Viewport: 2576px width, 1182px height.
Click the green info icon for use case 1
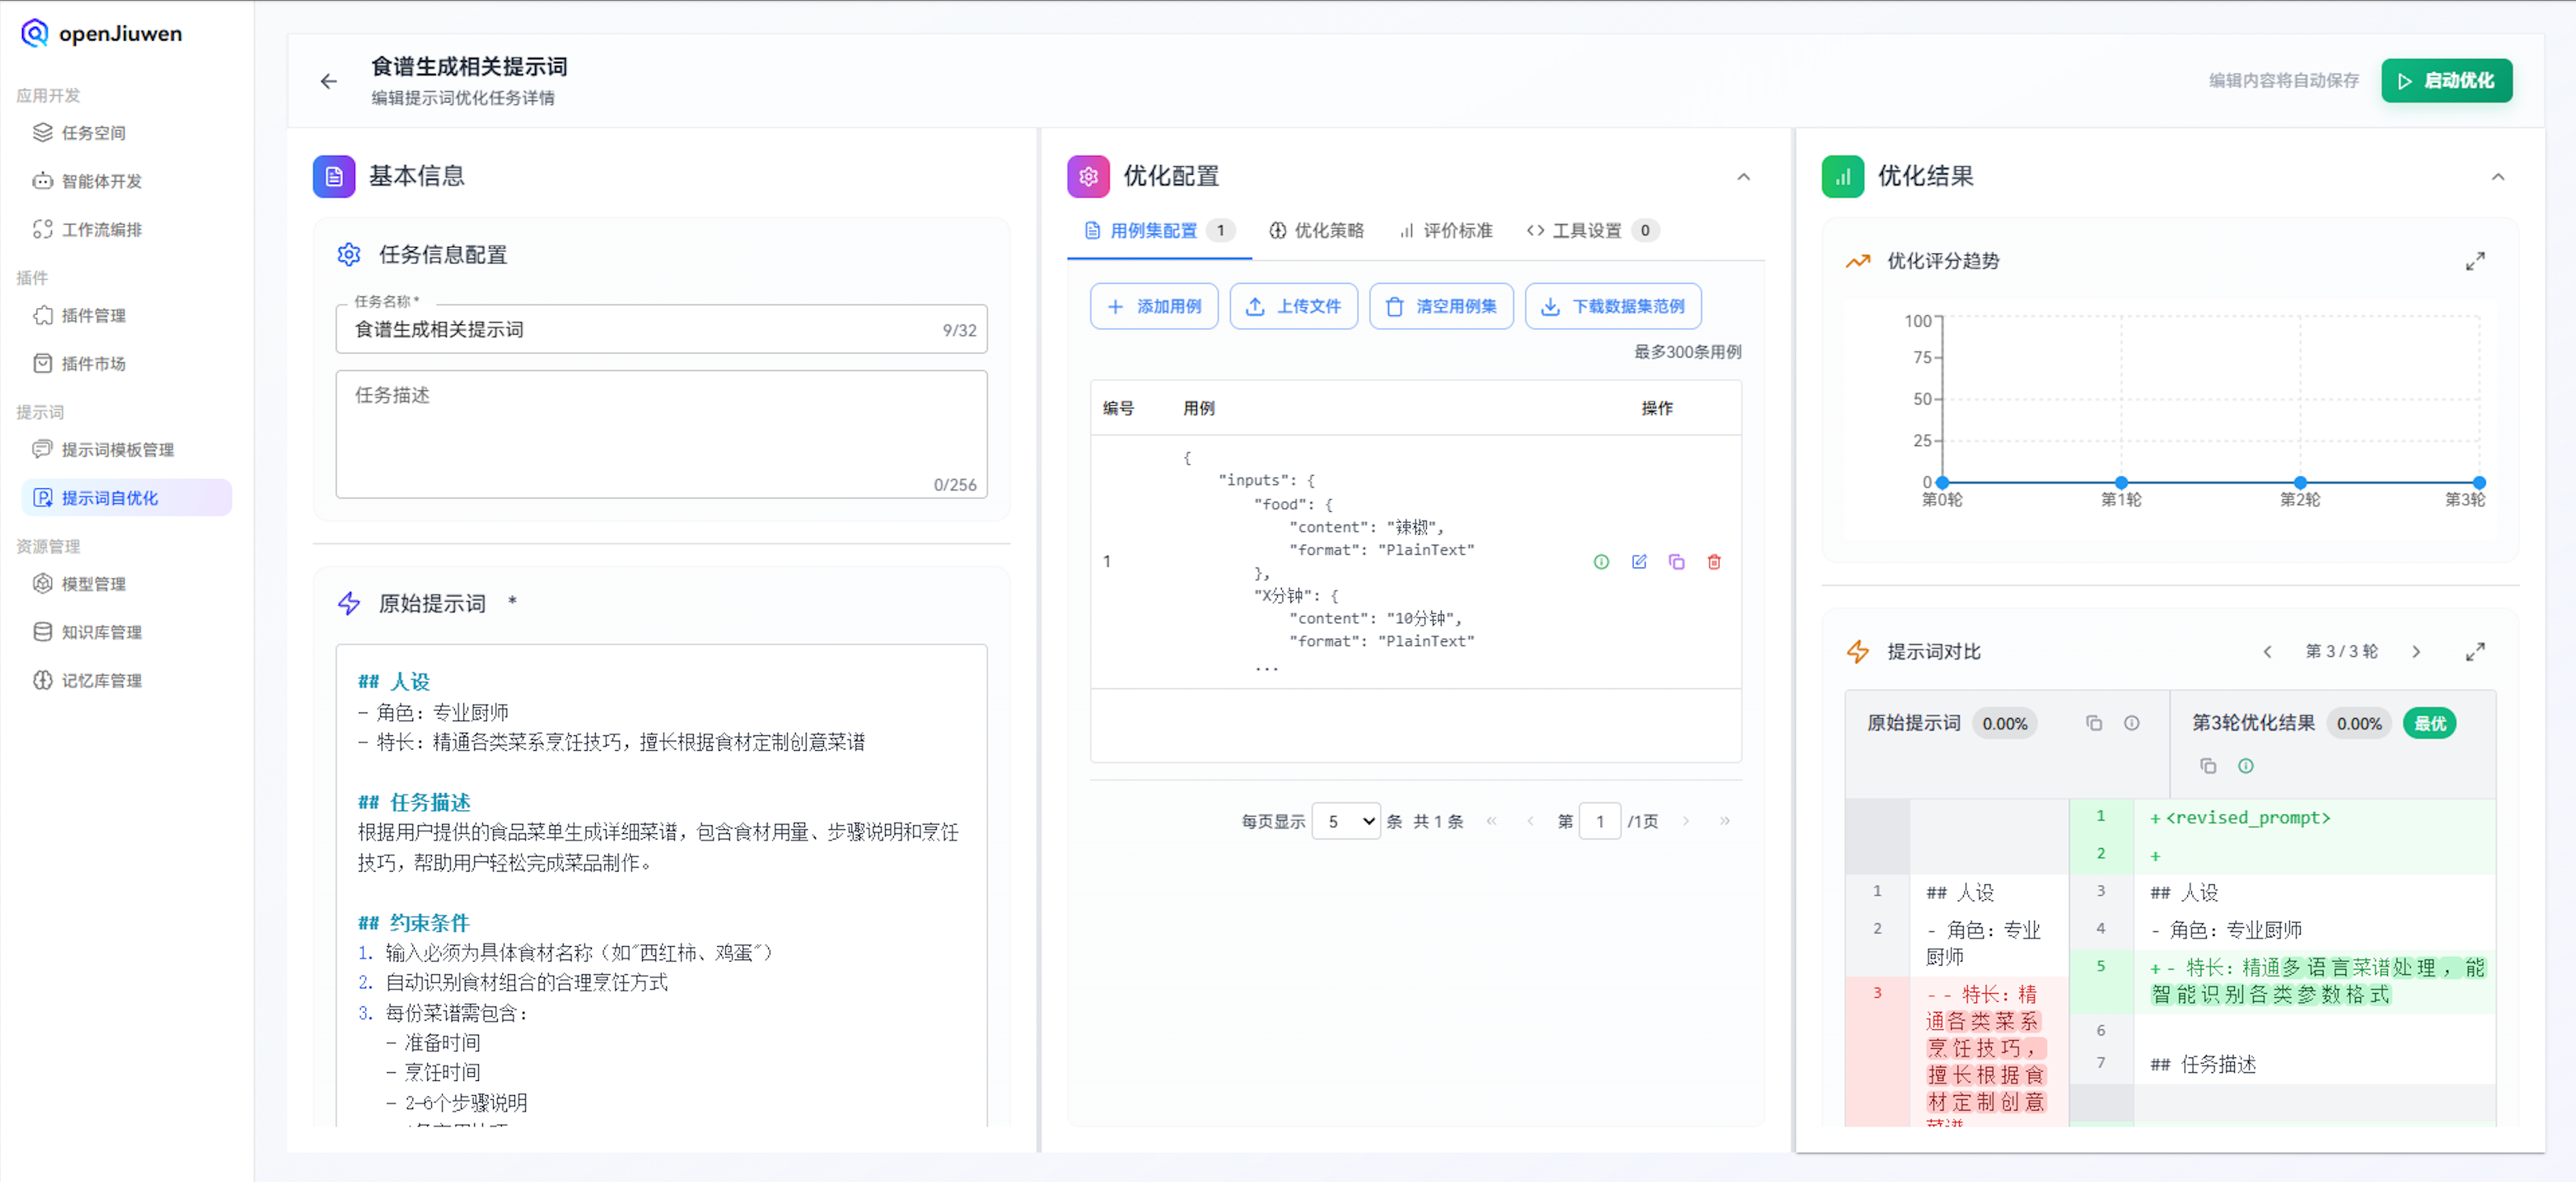1600,562
